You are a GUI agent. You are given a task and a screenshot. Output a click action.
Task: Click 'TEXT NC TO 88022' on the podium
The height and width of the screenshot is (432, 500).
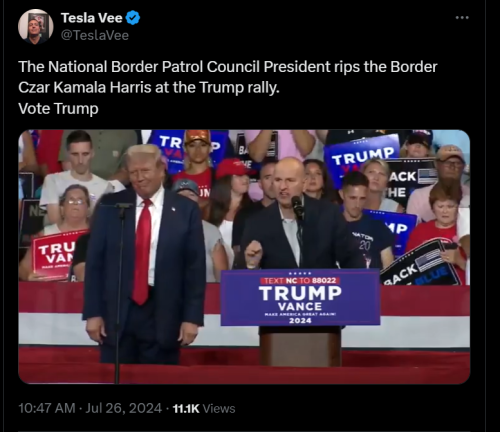click(x=300, y=281)
